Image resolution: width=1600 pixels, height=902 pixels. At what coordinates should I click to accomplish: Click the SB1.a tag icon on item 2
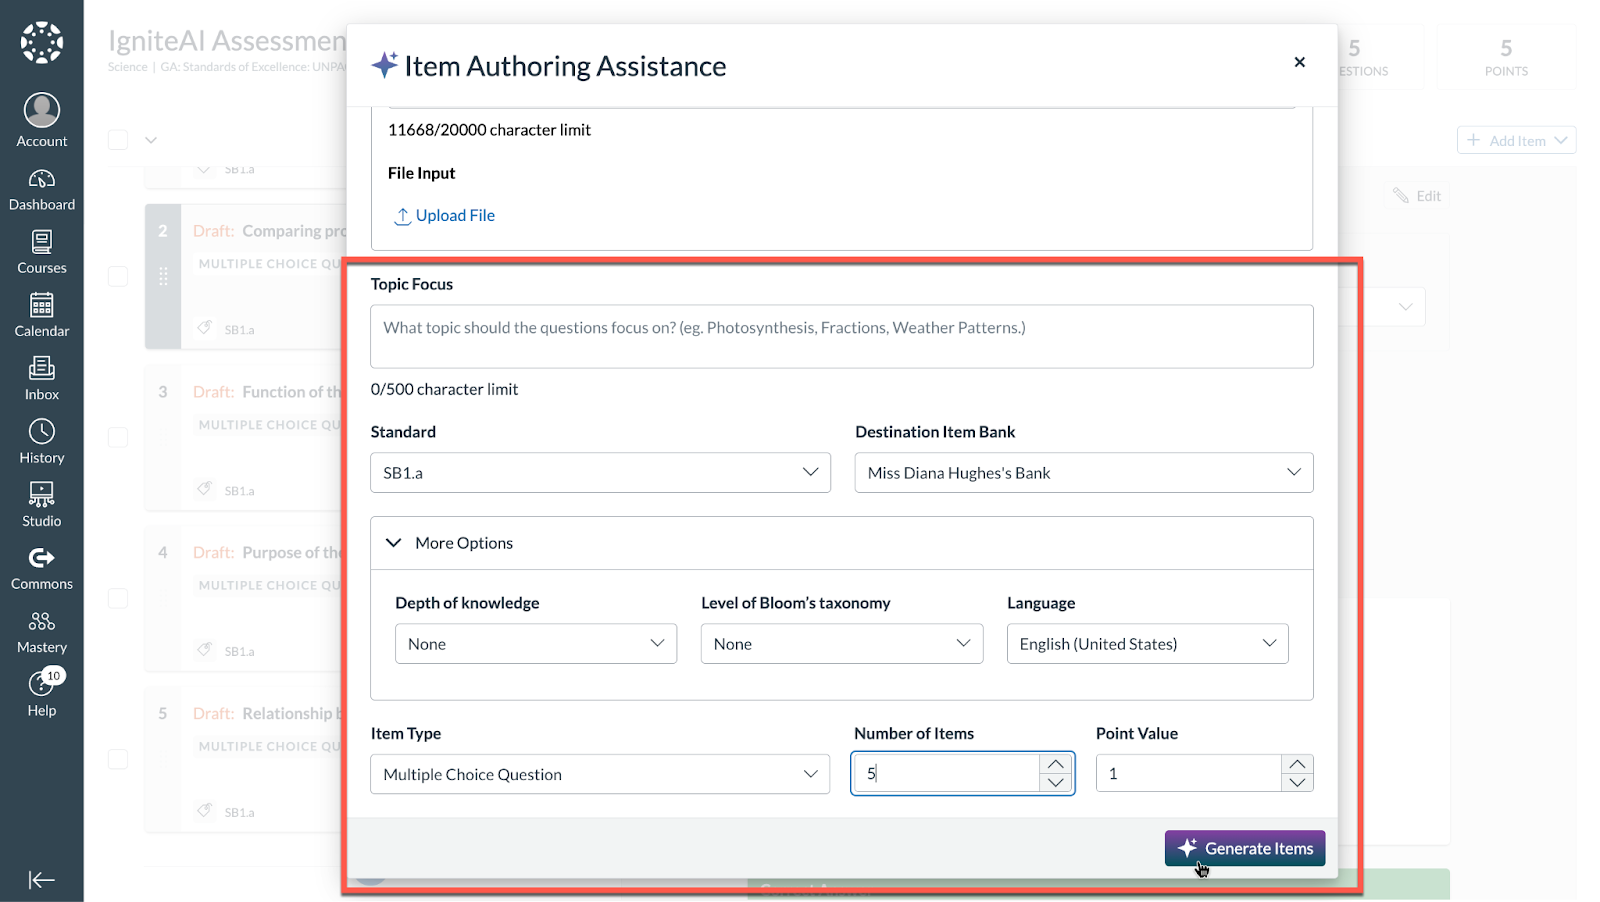click(205, 328)
